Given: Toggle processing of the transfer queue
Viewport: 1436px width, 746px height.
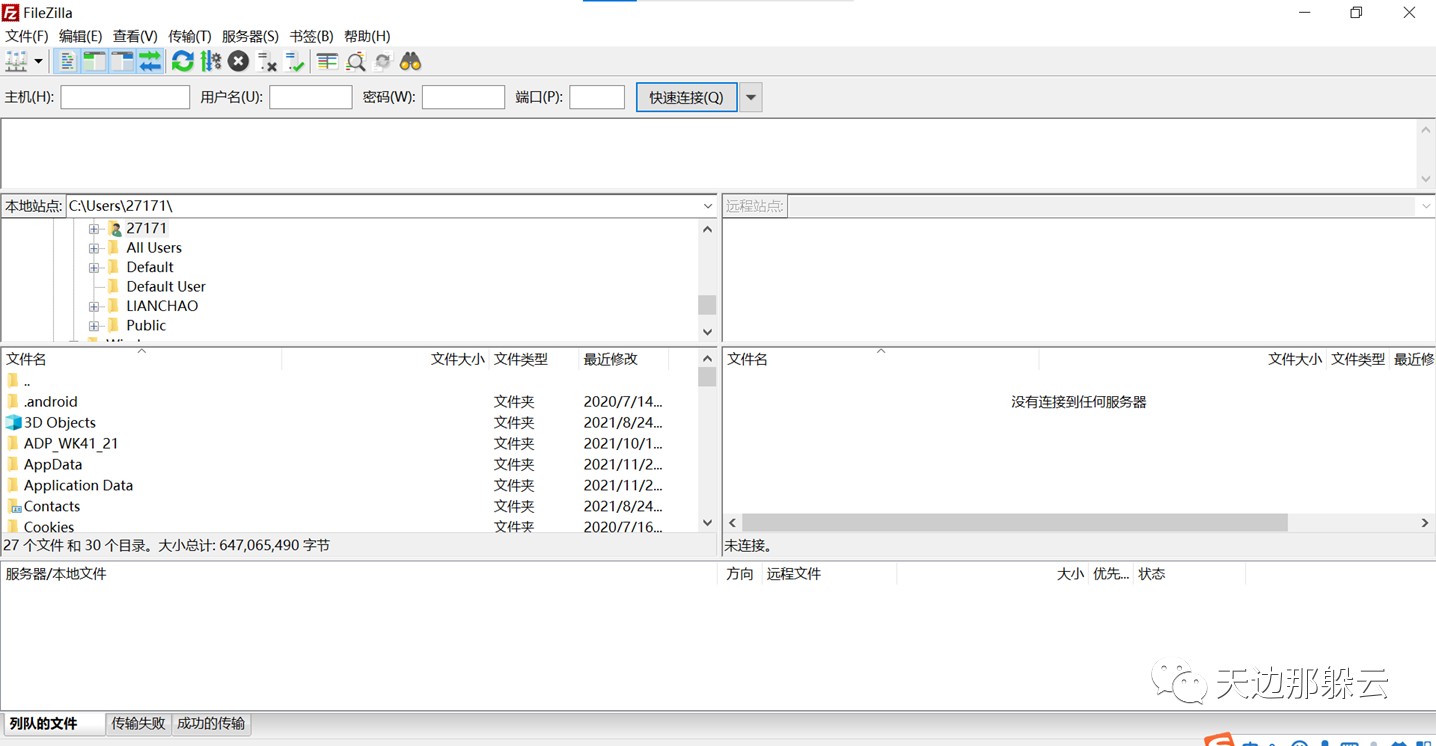Looking at the screenshot, I should point(211,62).
